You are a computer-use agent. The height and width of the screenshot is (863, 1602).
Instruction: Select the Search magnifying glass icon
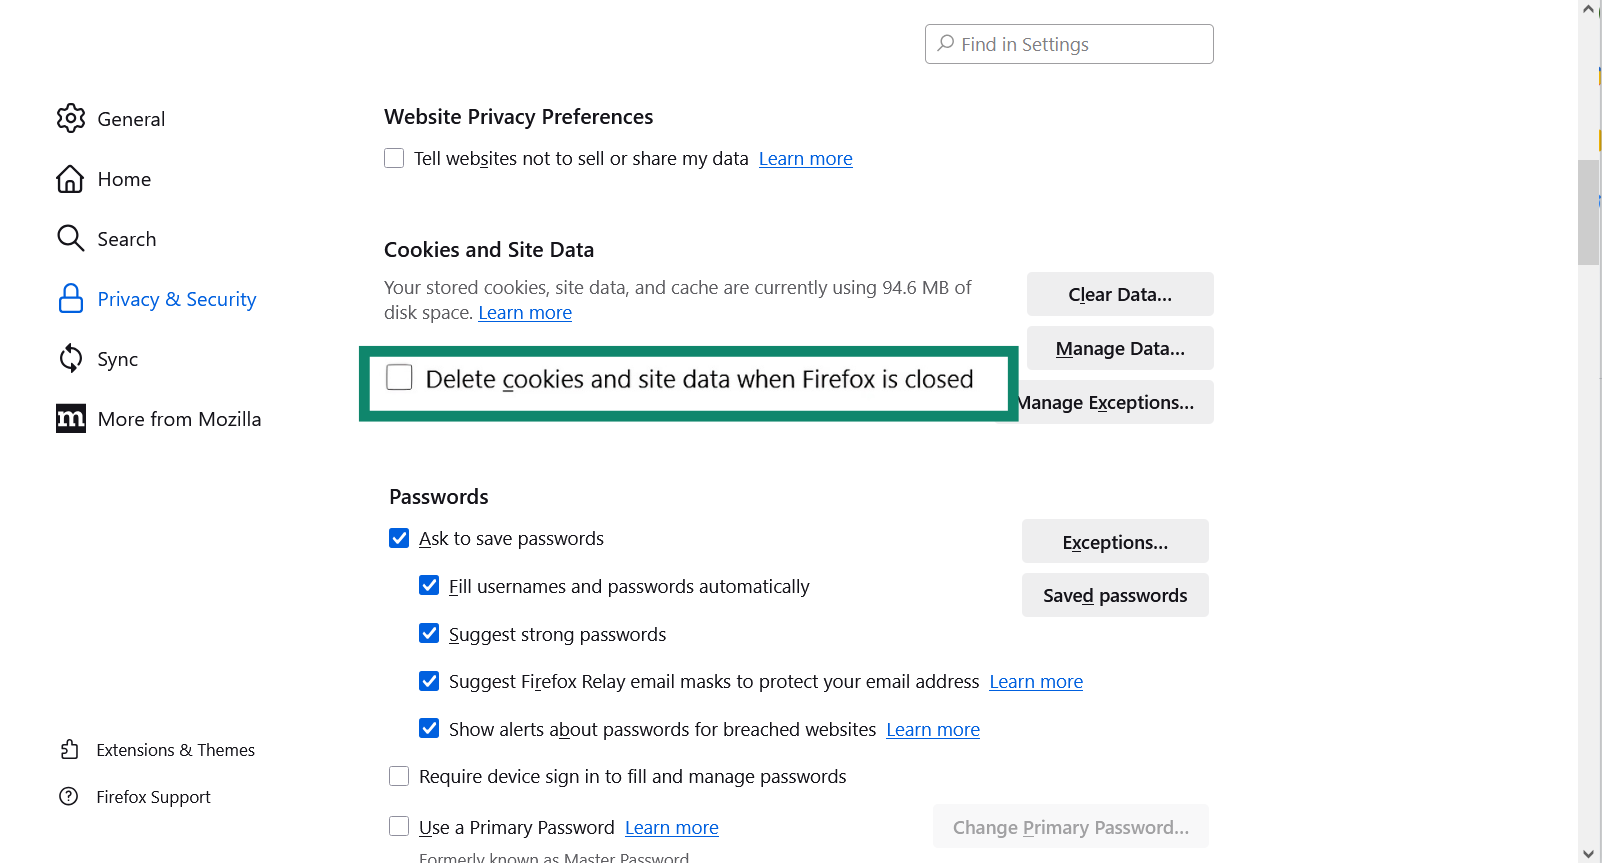[71, 238]
